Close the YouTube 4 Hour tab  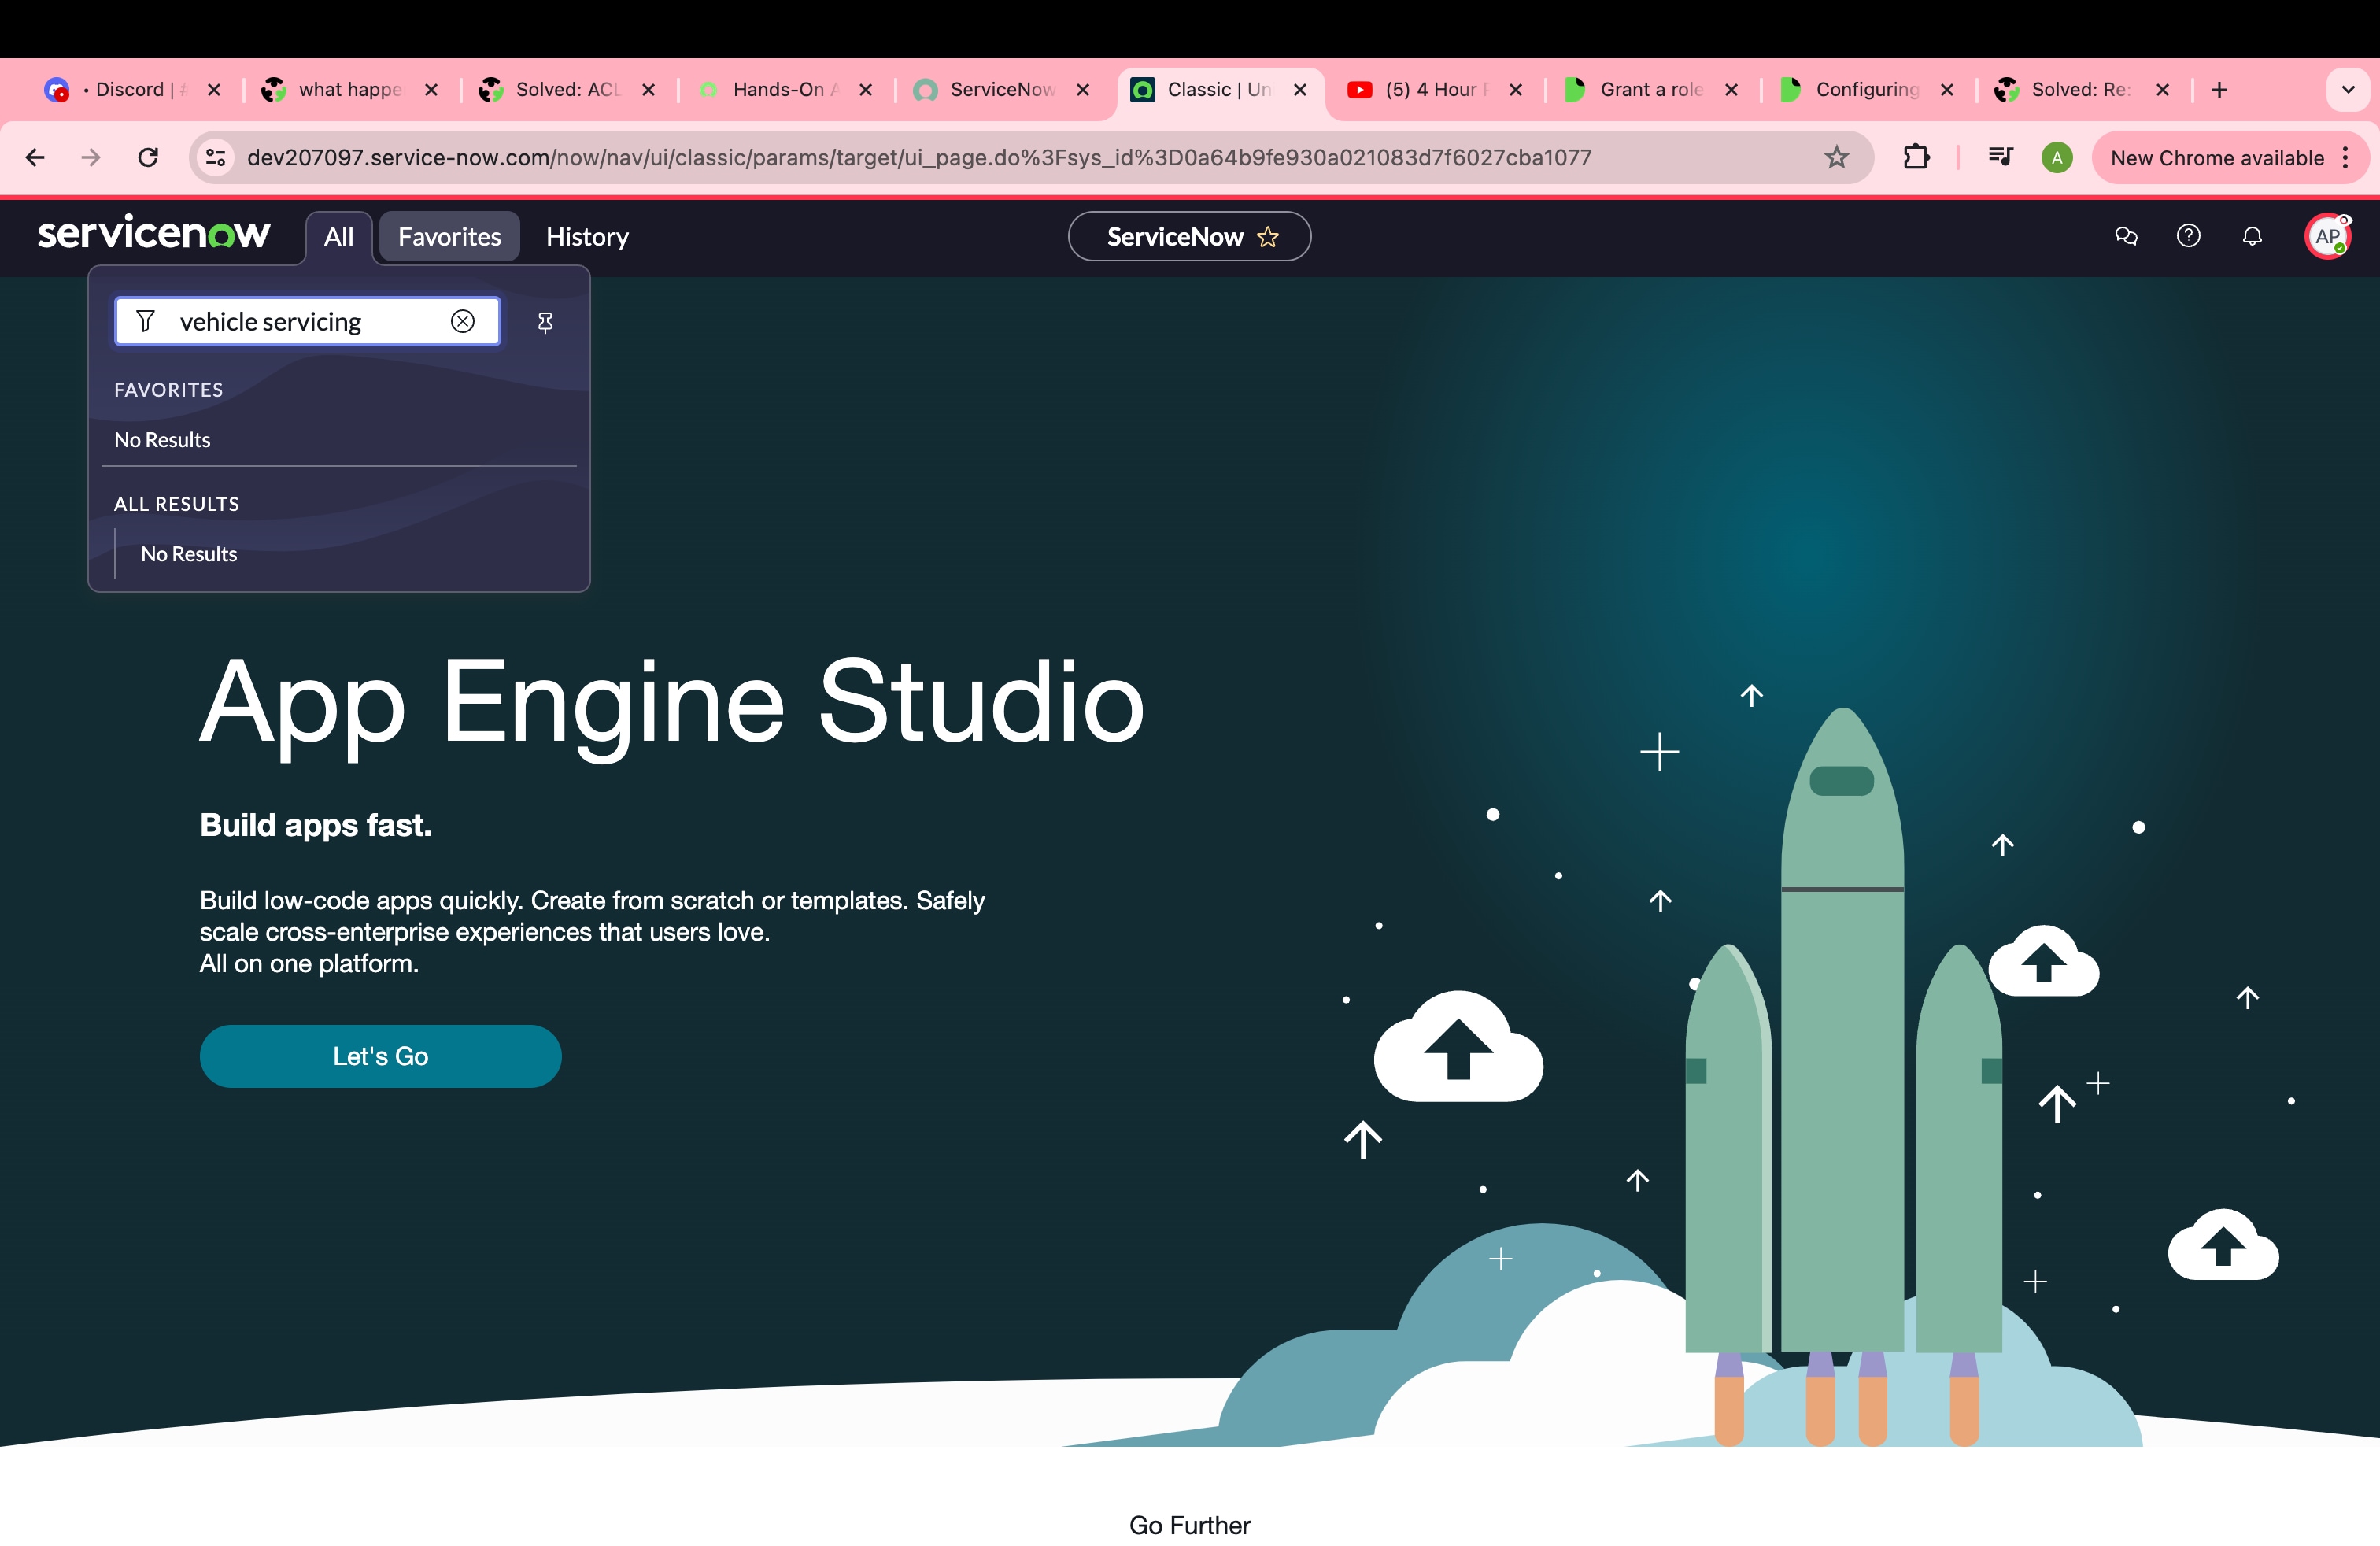[1515, 90]
